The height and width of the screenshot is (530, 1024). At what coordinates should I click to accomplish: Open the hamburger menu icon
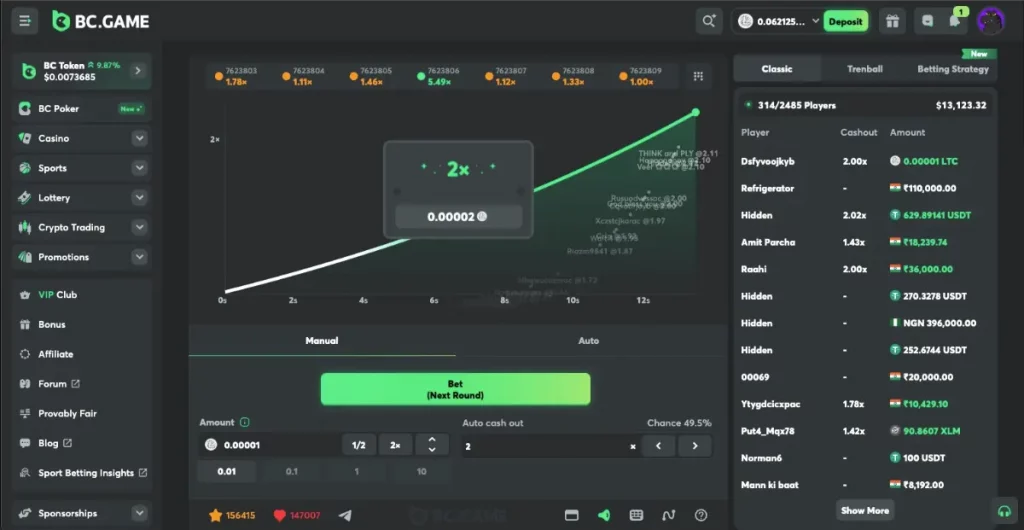point(25,21)
